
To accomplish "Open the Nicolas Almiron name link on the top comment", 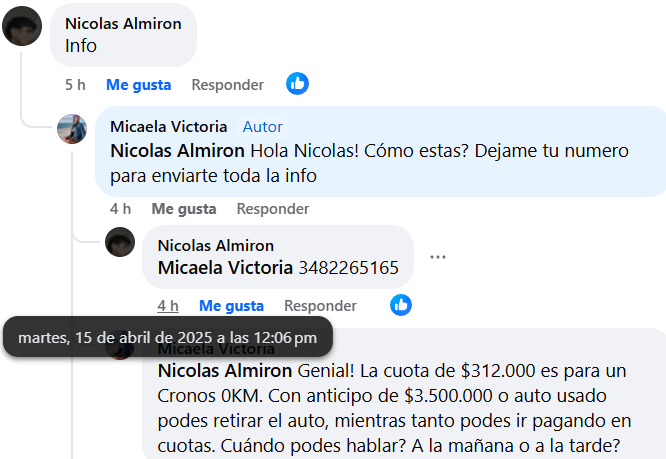I will (x=123, y=24).
